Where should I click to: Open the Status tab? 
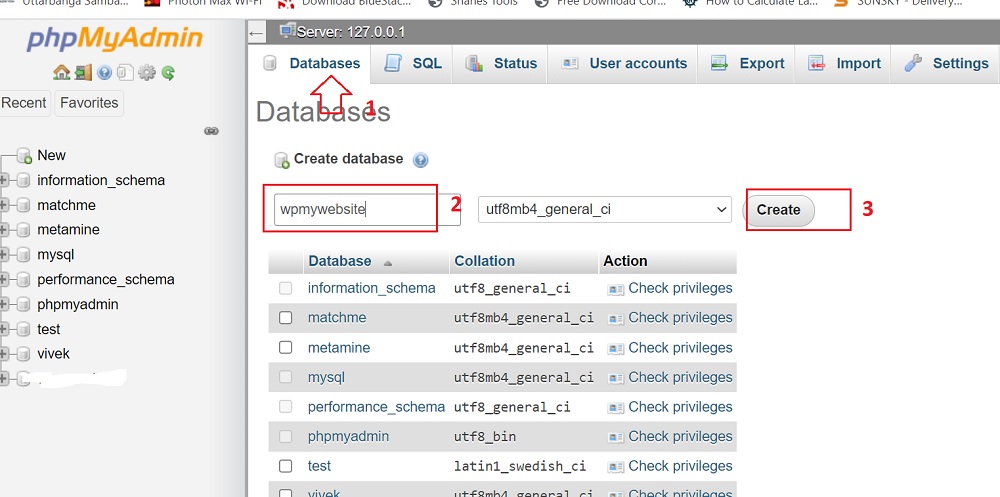[x=501, y=64]
